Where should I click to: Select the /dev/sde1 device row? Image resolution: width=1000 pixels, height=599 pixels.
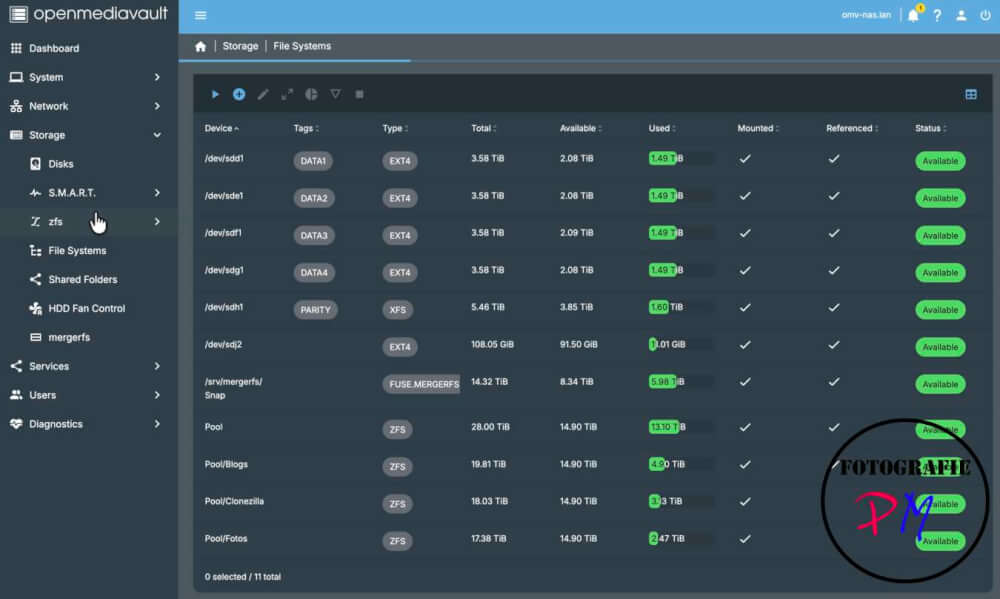[592, 197]
